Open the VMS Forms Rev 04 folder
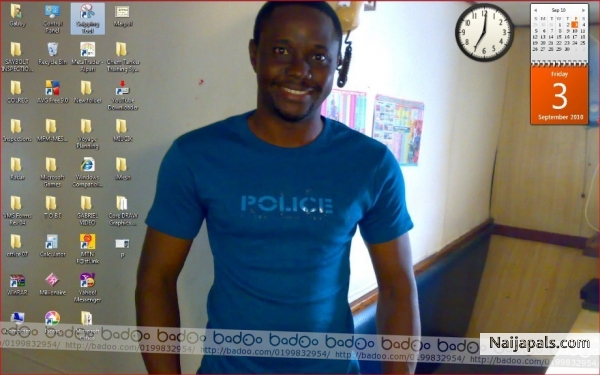600x375 pixels. click(17, 210)
